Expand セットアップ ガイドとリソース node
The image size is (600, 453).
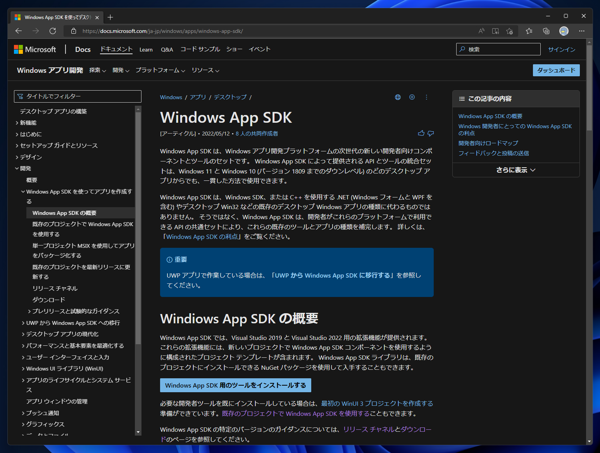pyautogui.click(x=17, y=146)
